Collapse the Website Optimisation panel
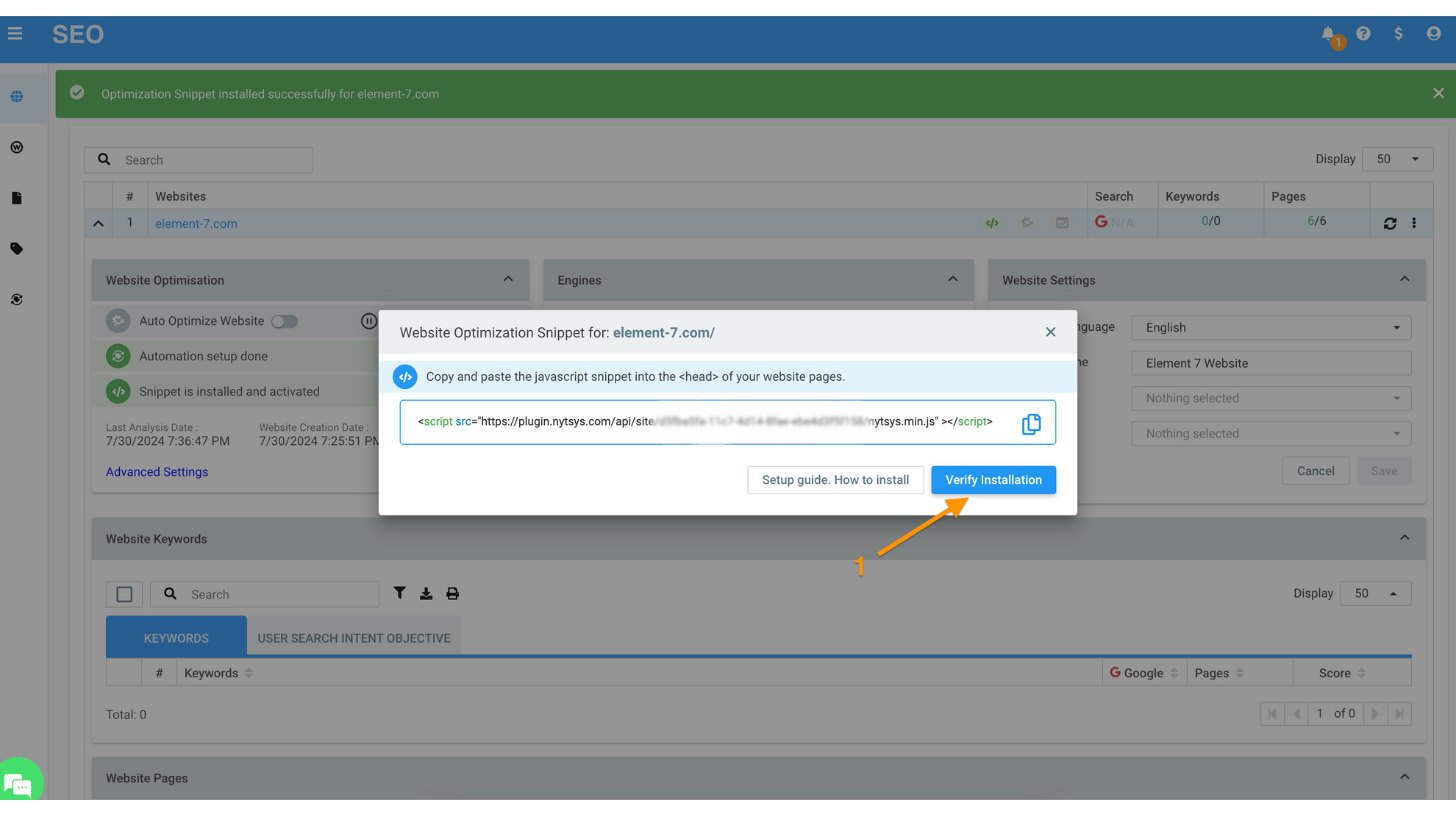The height and width of the screenshot is (816, 1456). tap(508, 279)
